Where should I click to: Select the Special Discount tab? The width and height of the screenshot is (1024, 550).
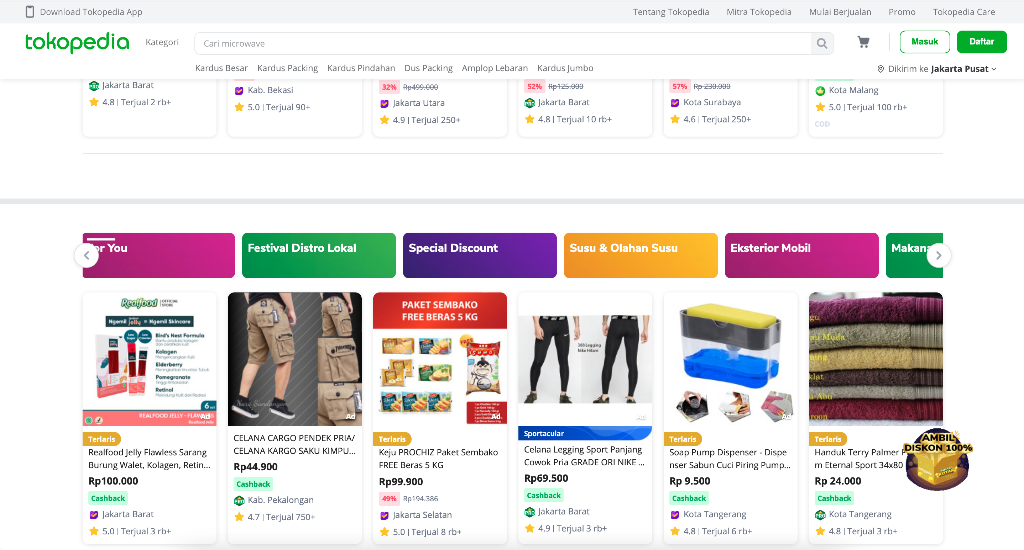pyautogui.click(x=479, y=255)
